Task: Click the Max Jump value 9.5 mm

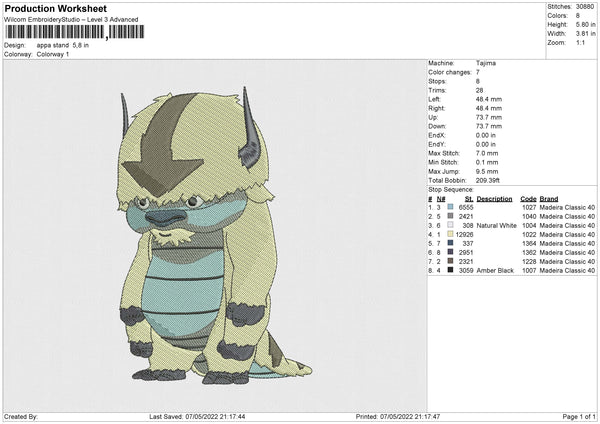Action: point(487,171)
